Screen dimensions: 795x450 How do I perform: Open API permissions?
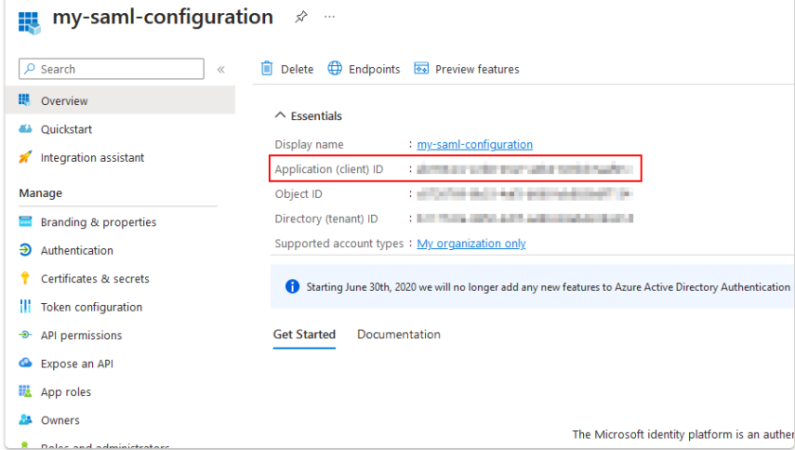[x=81, y=335]
